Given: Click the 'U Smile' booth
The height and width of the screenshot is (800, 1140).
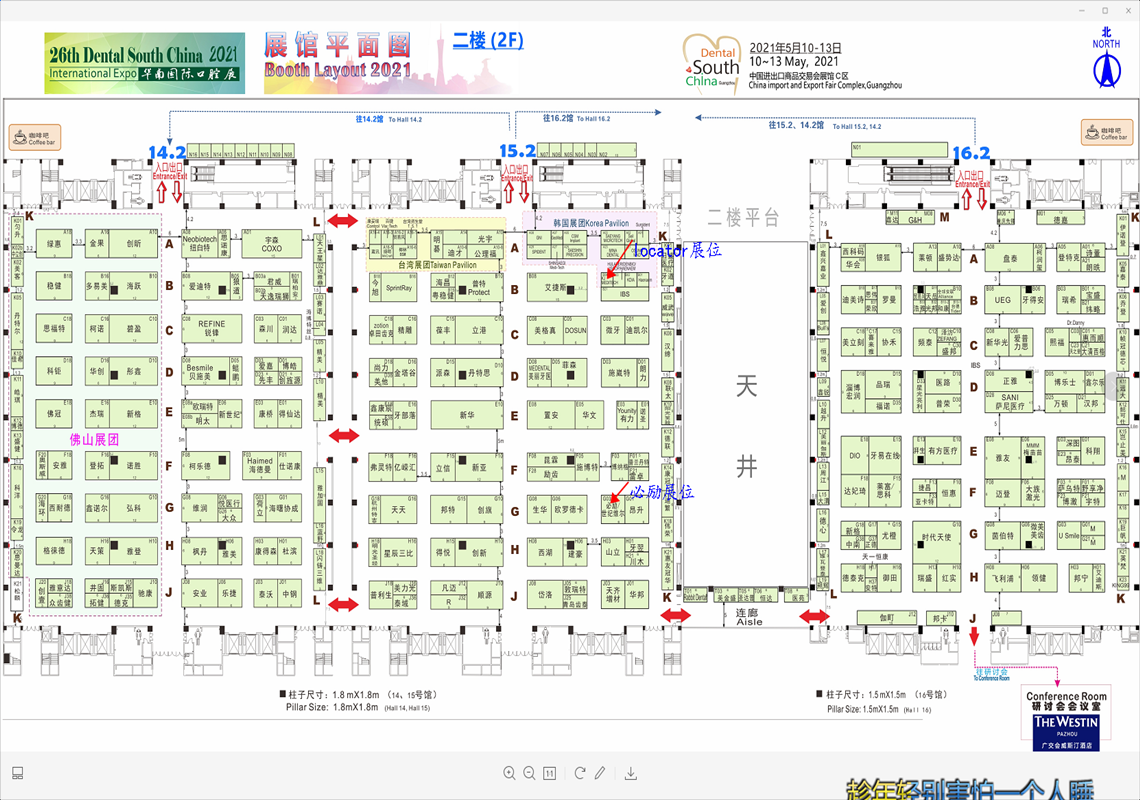Looking at the screenshot, I should [1068, 535].
